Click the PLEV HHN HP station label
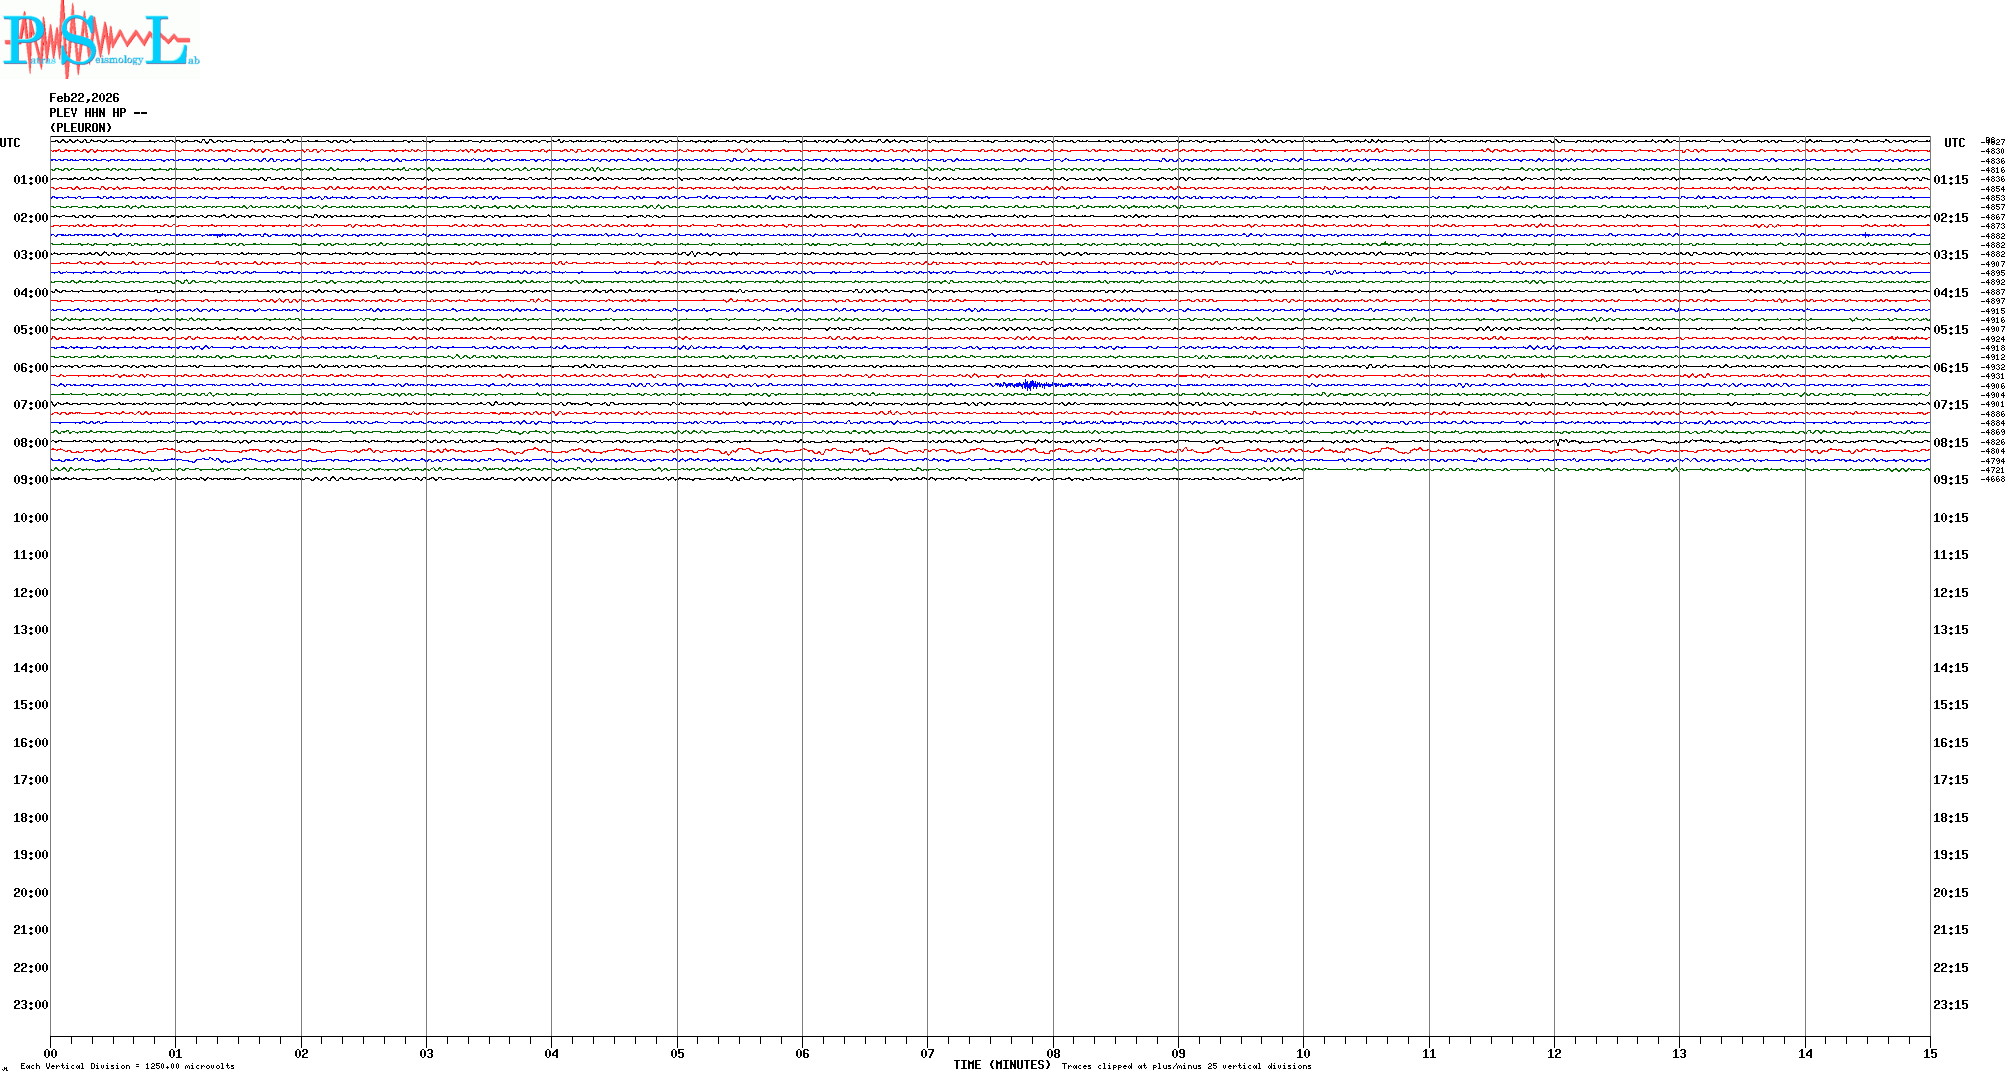The height and width of the screenshot is (1080, 2010). 97,113
